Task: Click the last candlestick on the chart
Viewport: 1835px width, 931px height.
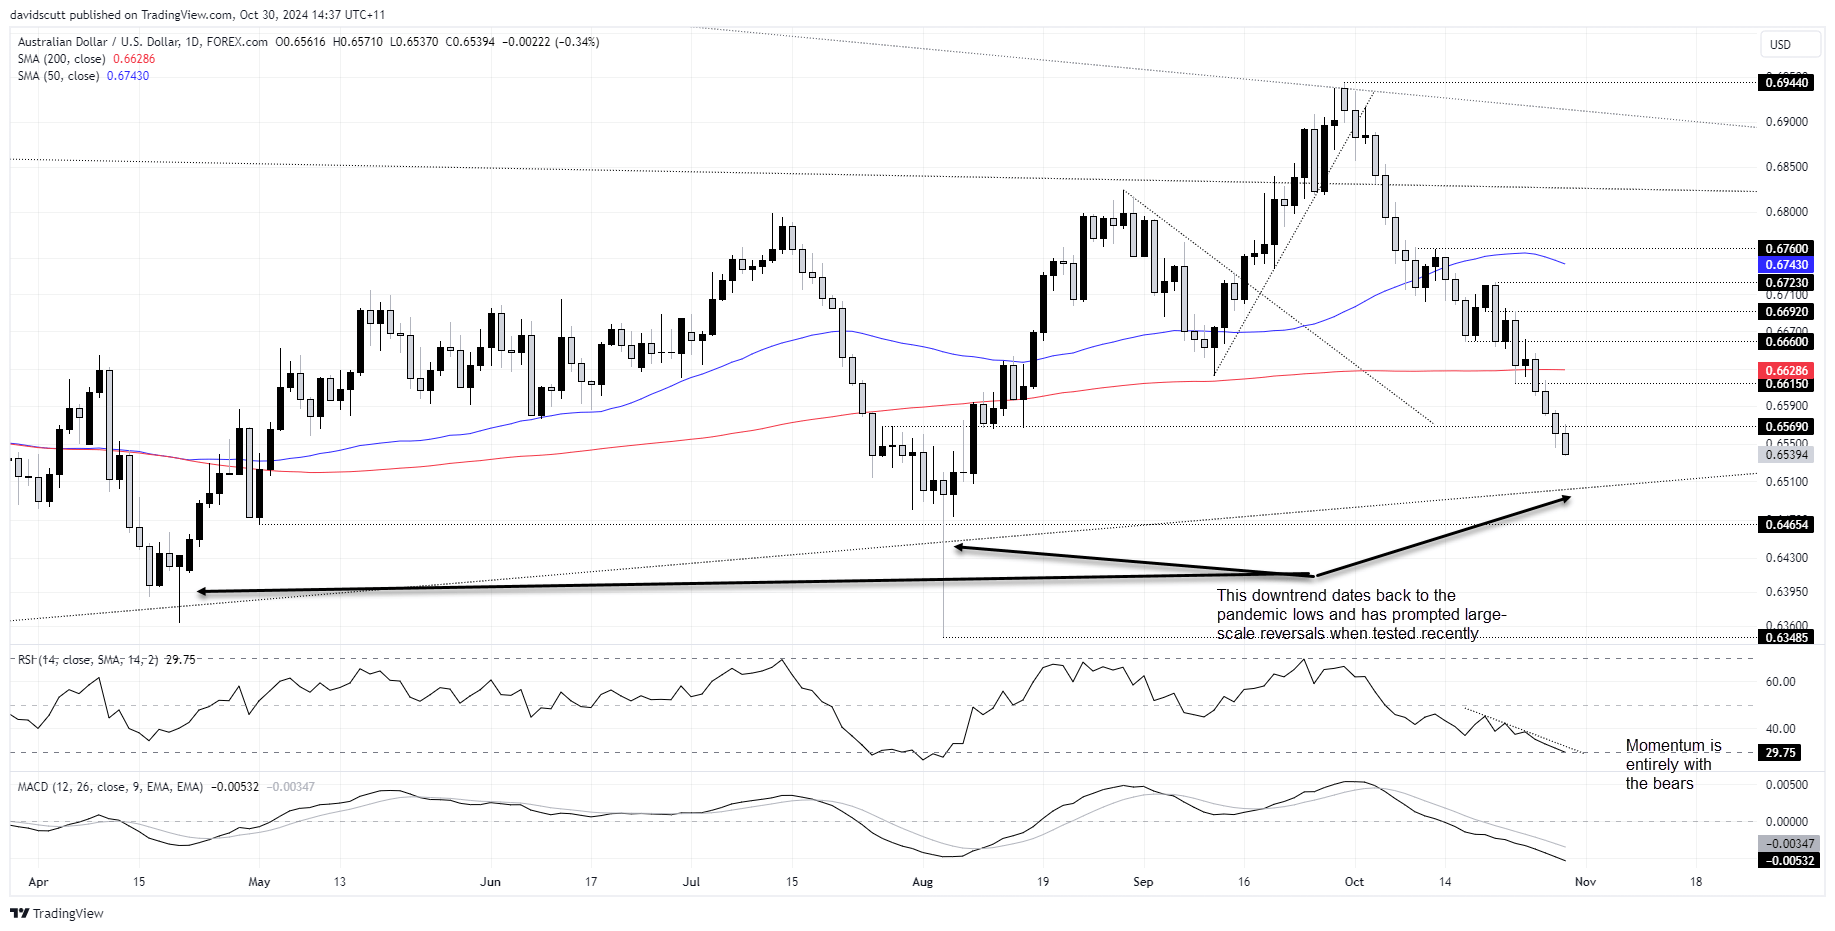Action: coord(1565,443)
